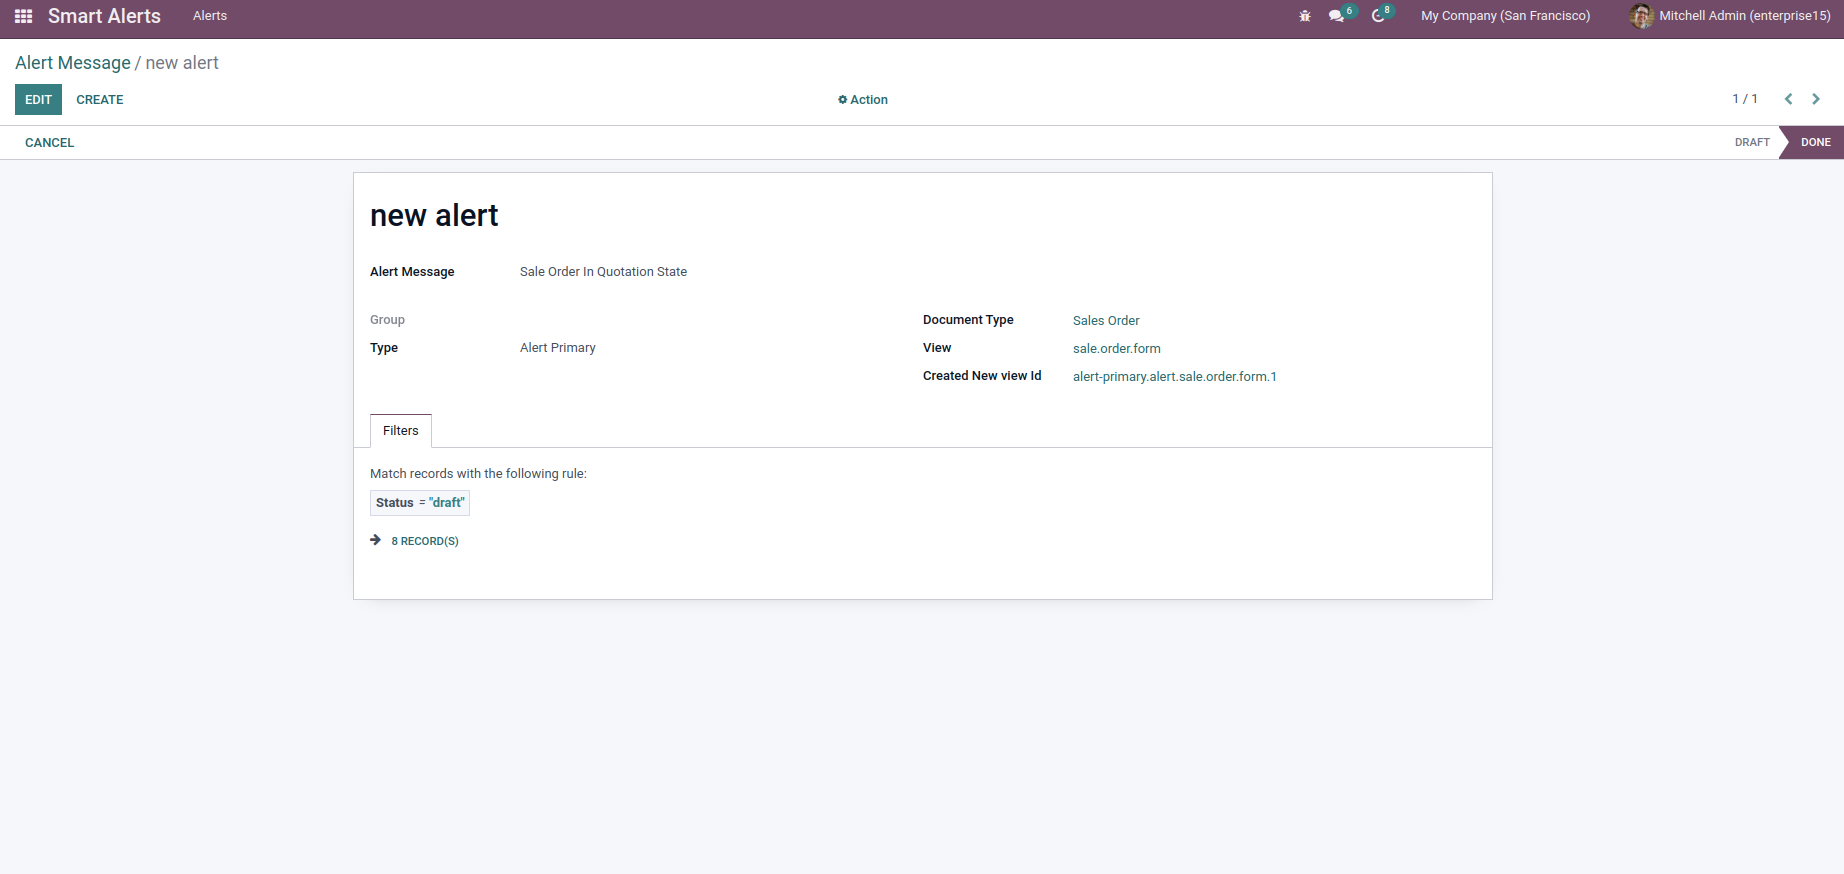Click Smart Alerts app title

(104, 16)
